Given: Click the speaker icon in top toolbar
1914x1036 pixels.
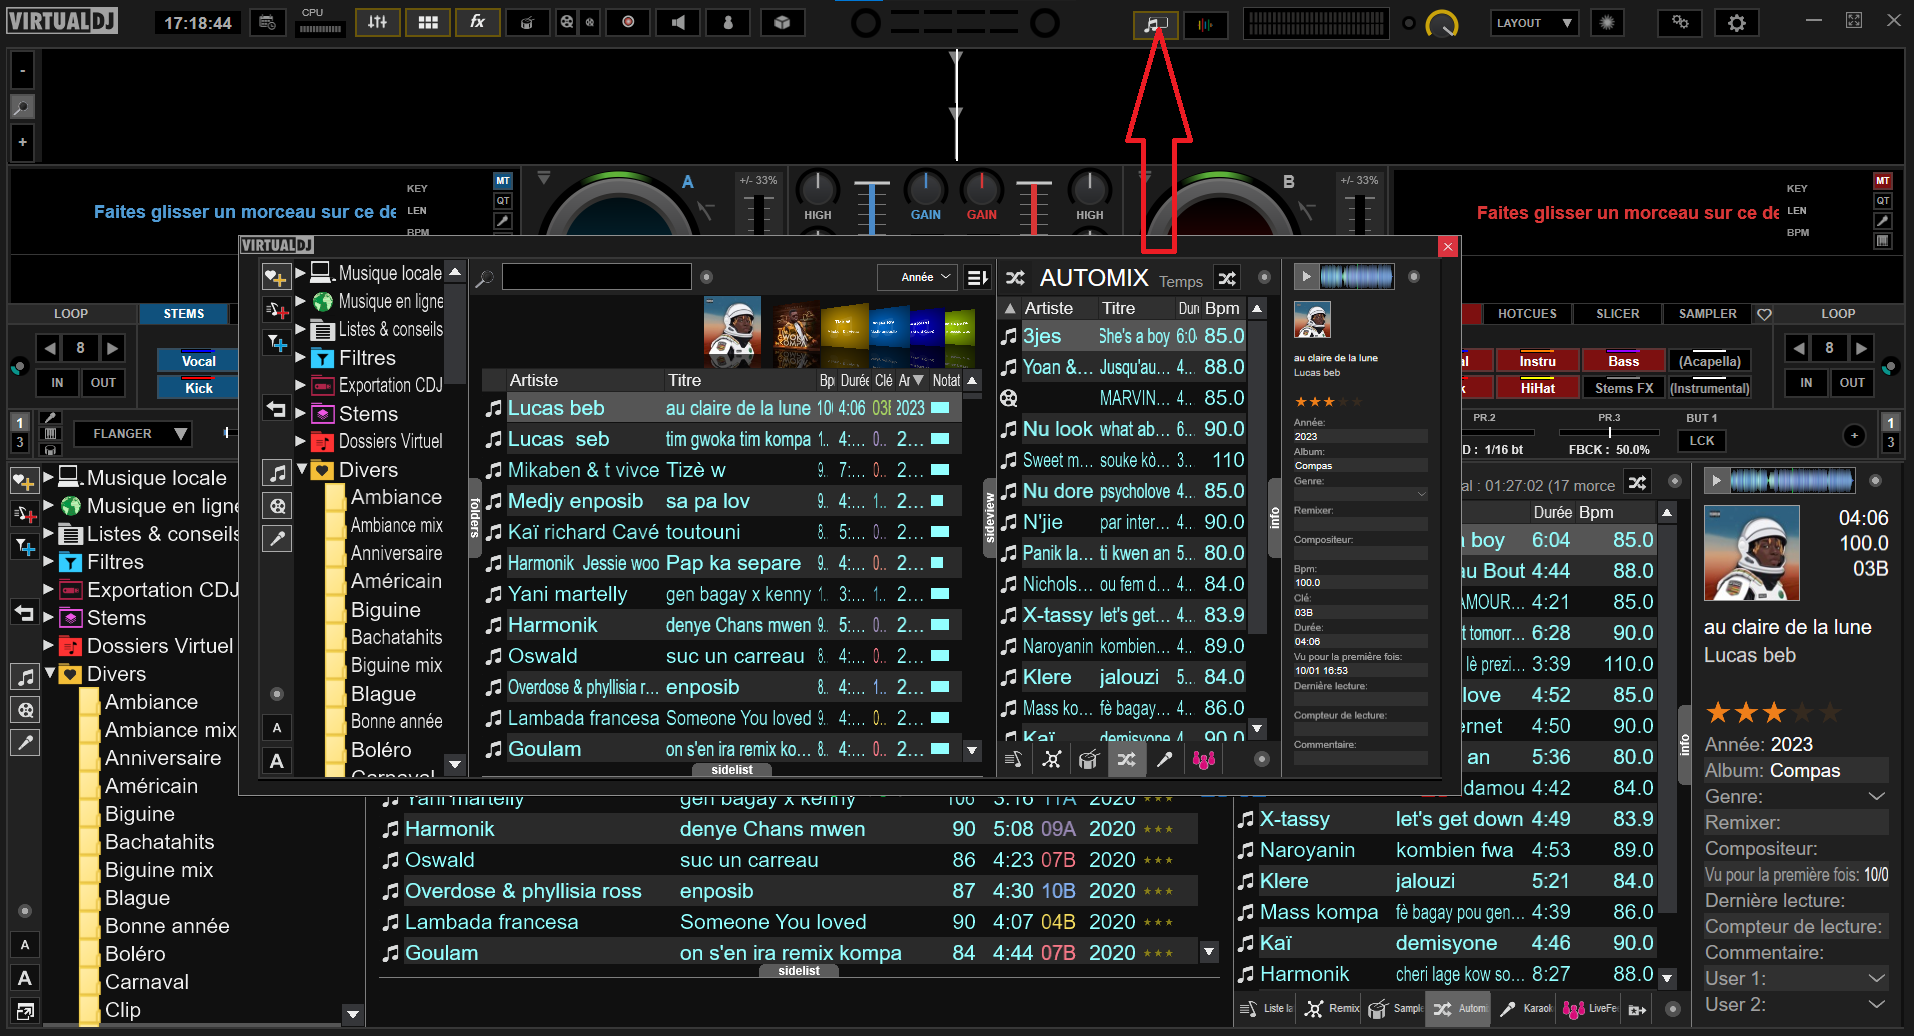Looking at the screenshot, I should 678,22.
